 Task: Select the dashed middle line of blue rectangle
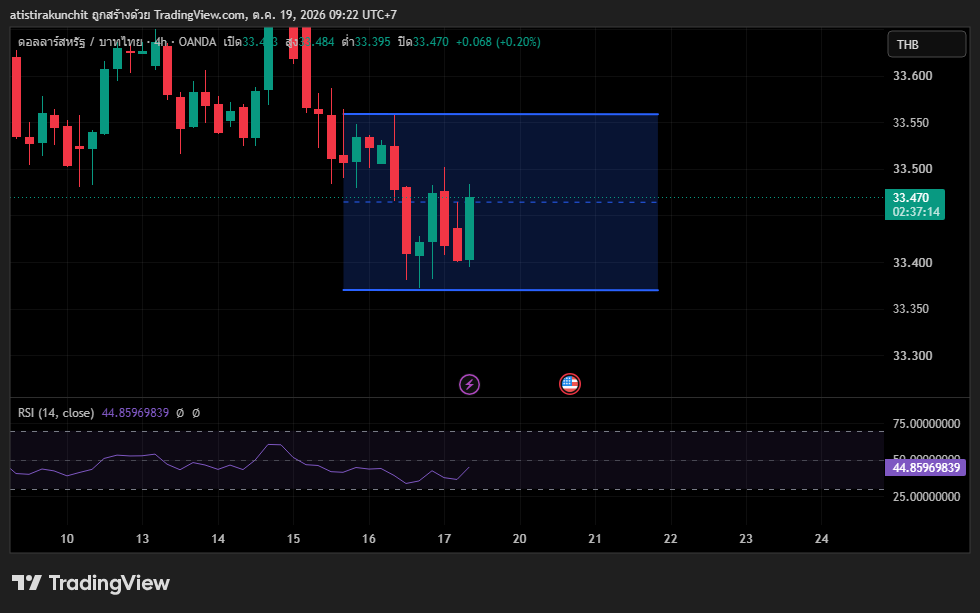click(x=501, y=202)
